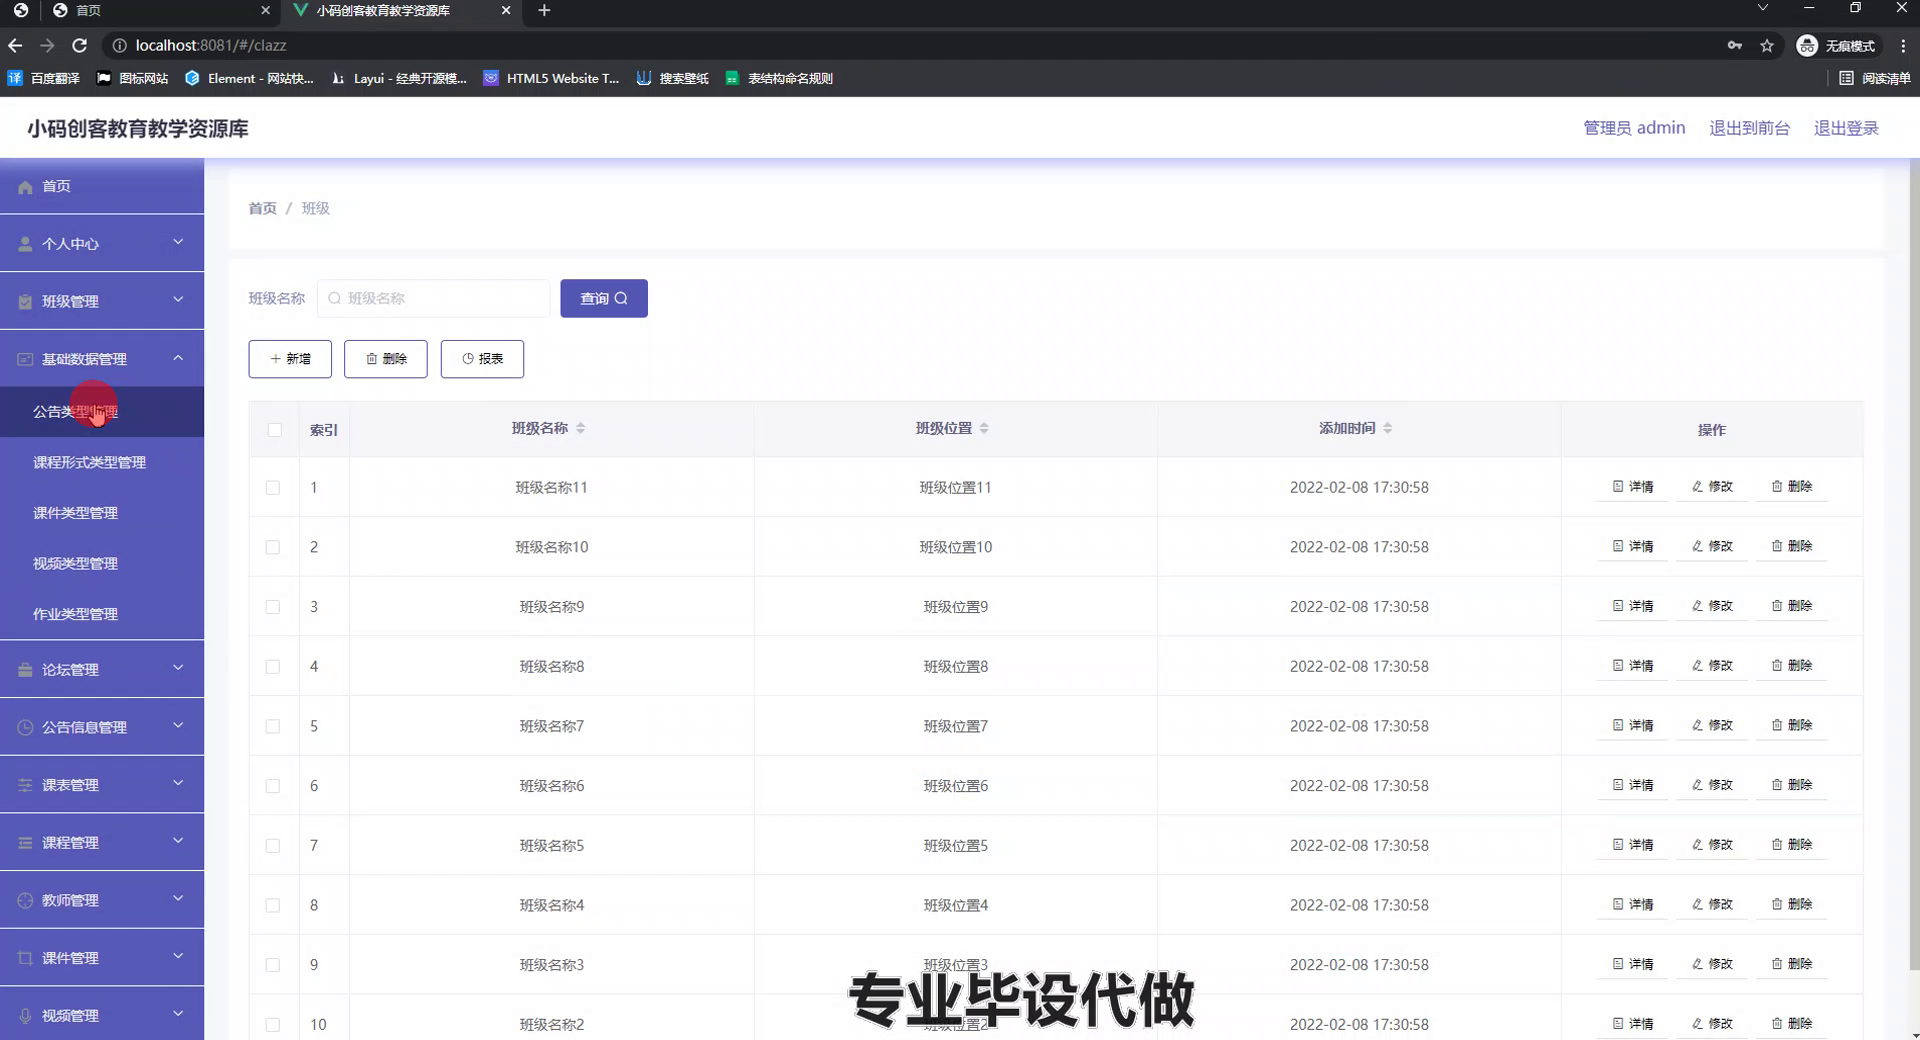Image resolution: width=1920 pixels, height=1040 pixels.
Task: Open the 阅读清单 reading list
Action: point(1875,78)
